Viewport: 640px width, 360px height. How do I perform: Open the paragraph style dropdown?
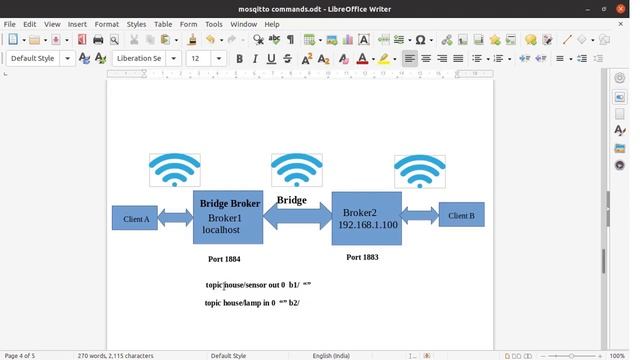pyautogui.click(x=67, y=59)
